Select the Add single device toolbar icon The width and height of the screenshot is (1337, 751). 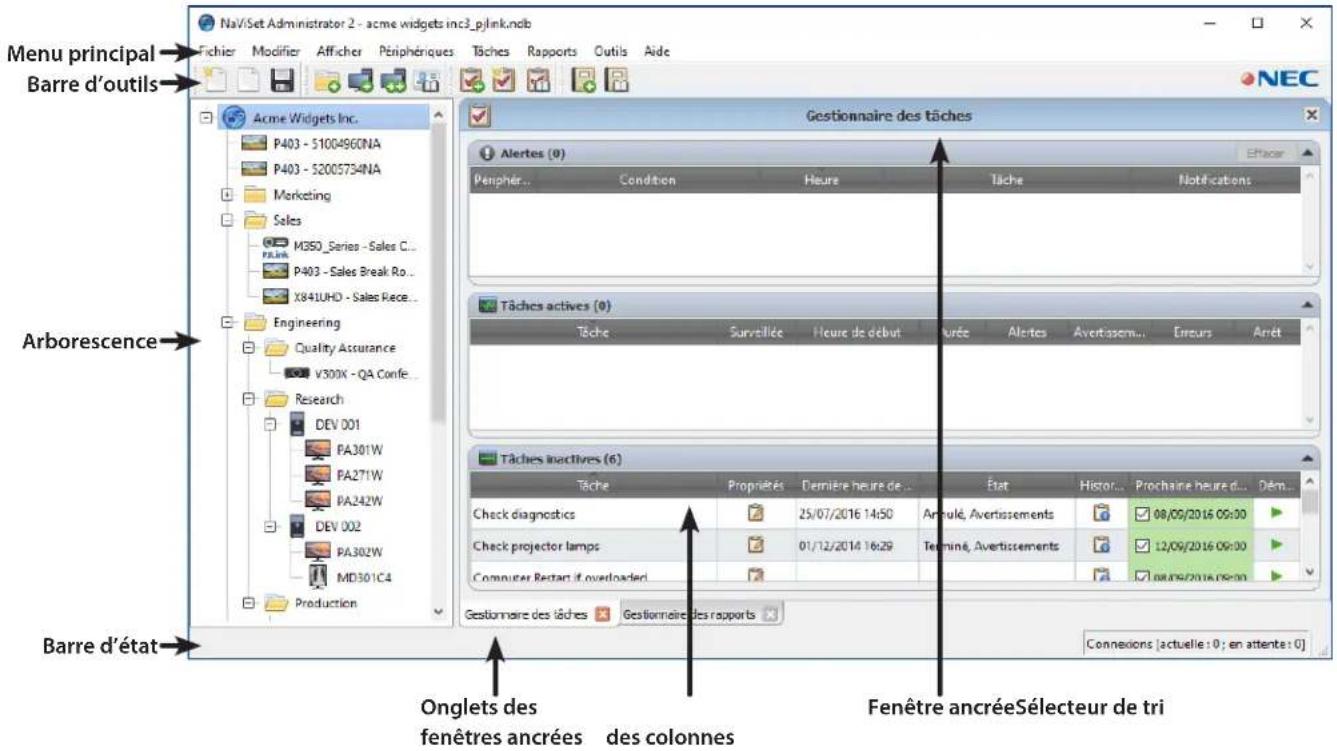coord(359,80)
